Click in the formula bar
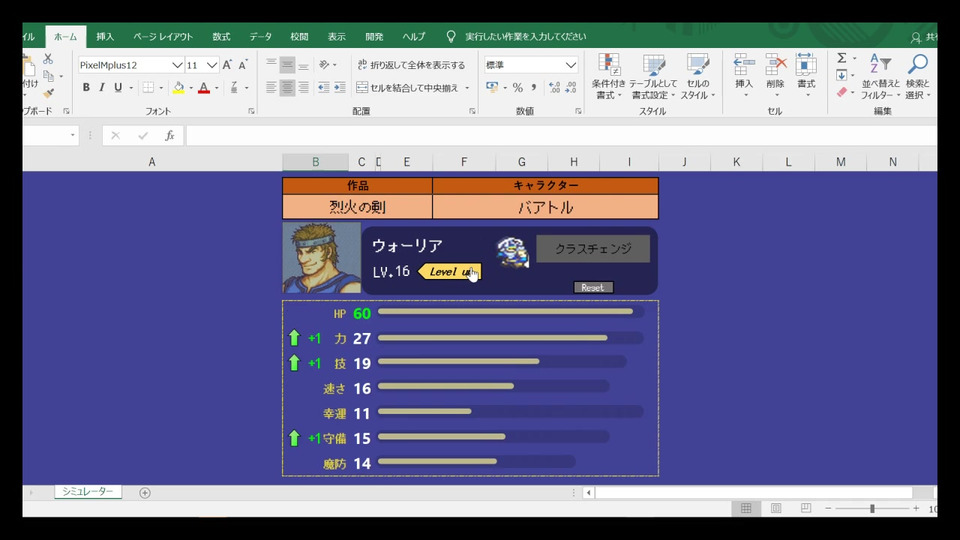This screenshot has height=540, width=960. point(561,135)
